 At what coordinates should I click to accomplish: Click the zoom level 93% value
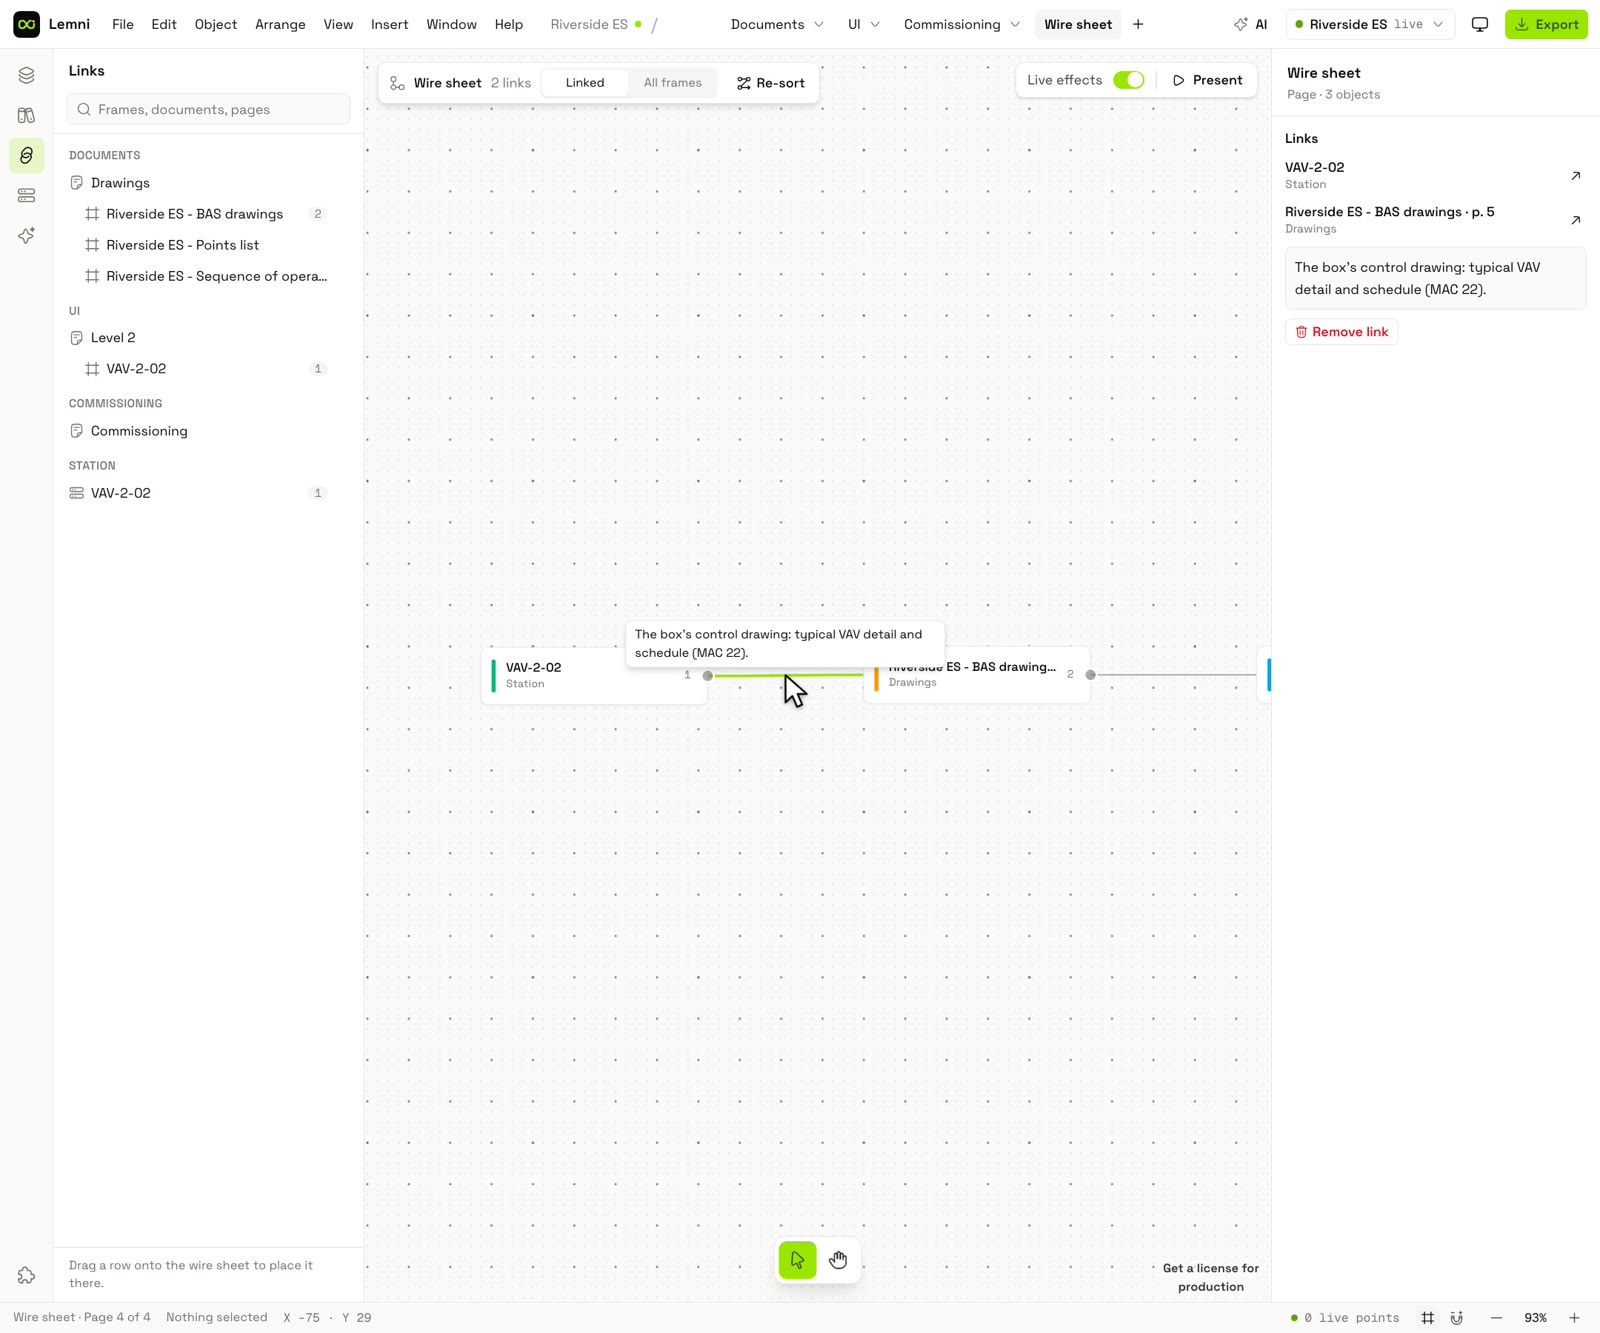1535,1317
